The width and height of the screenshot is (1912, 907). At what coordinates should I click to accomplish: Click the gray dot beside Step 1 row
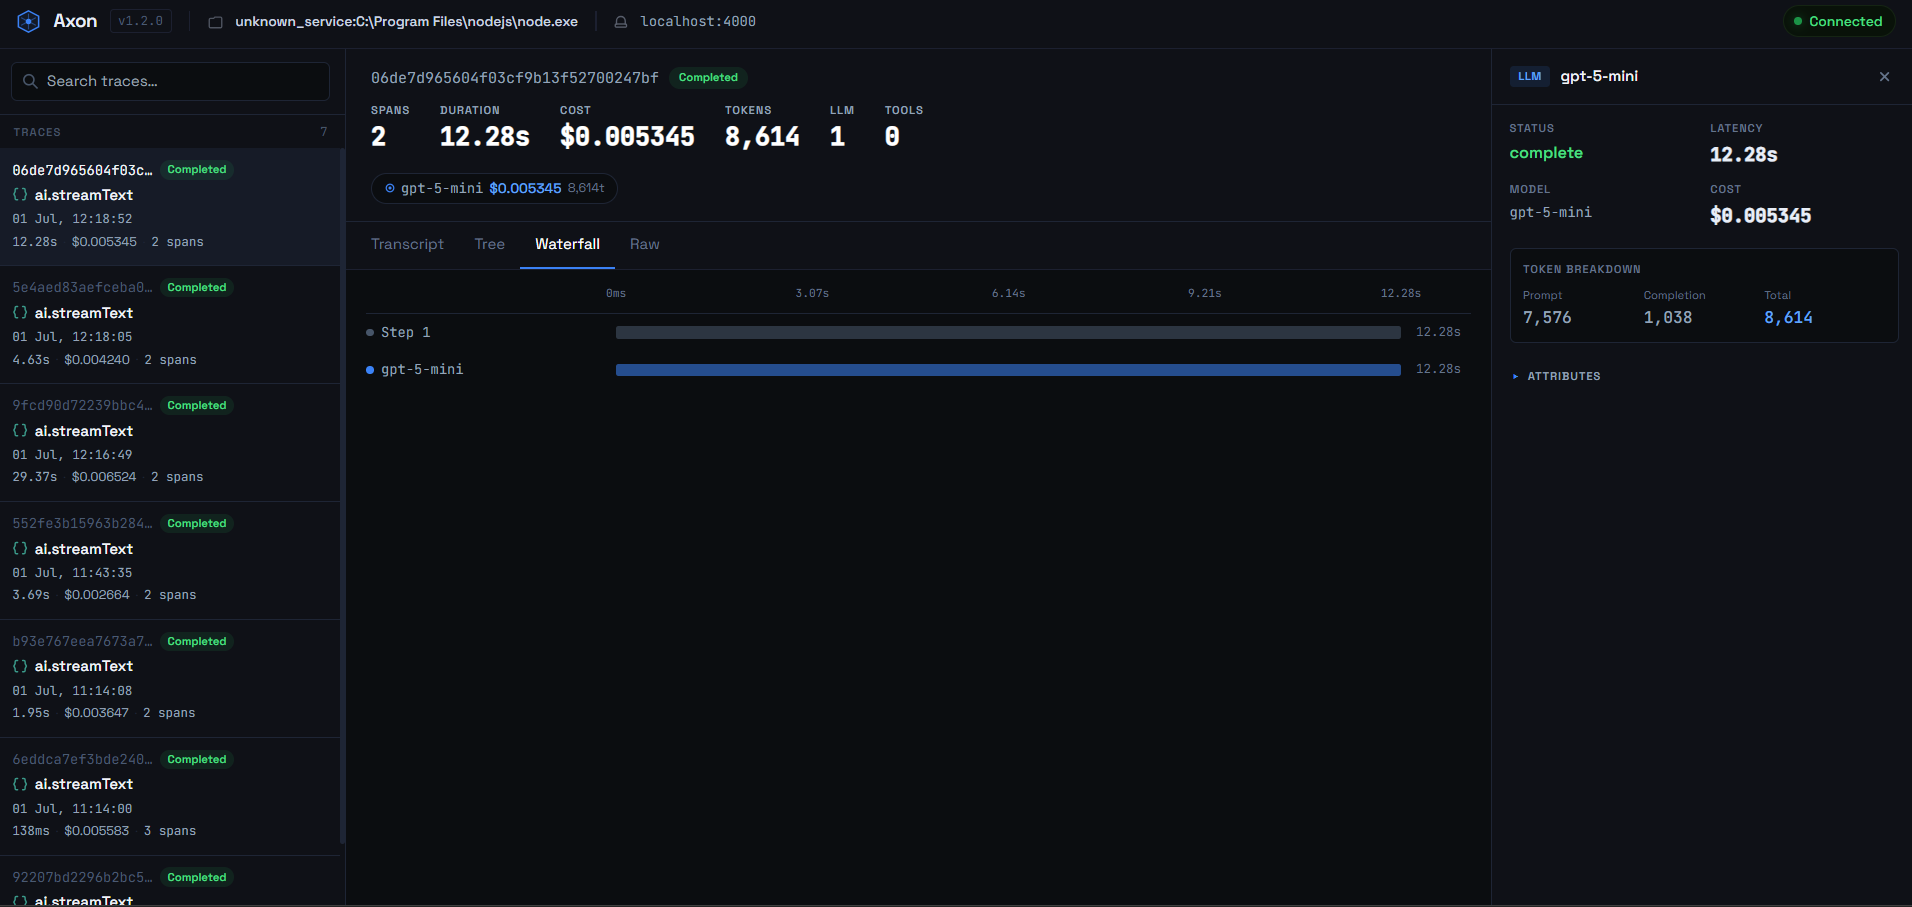370,333
